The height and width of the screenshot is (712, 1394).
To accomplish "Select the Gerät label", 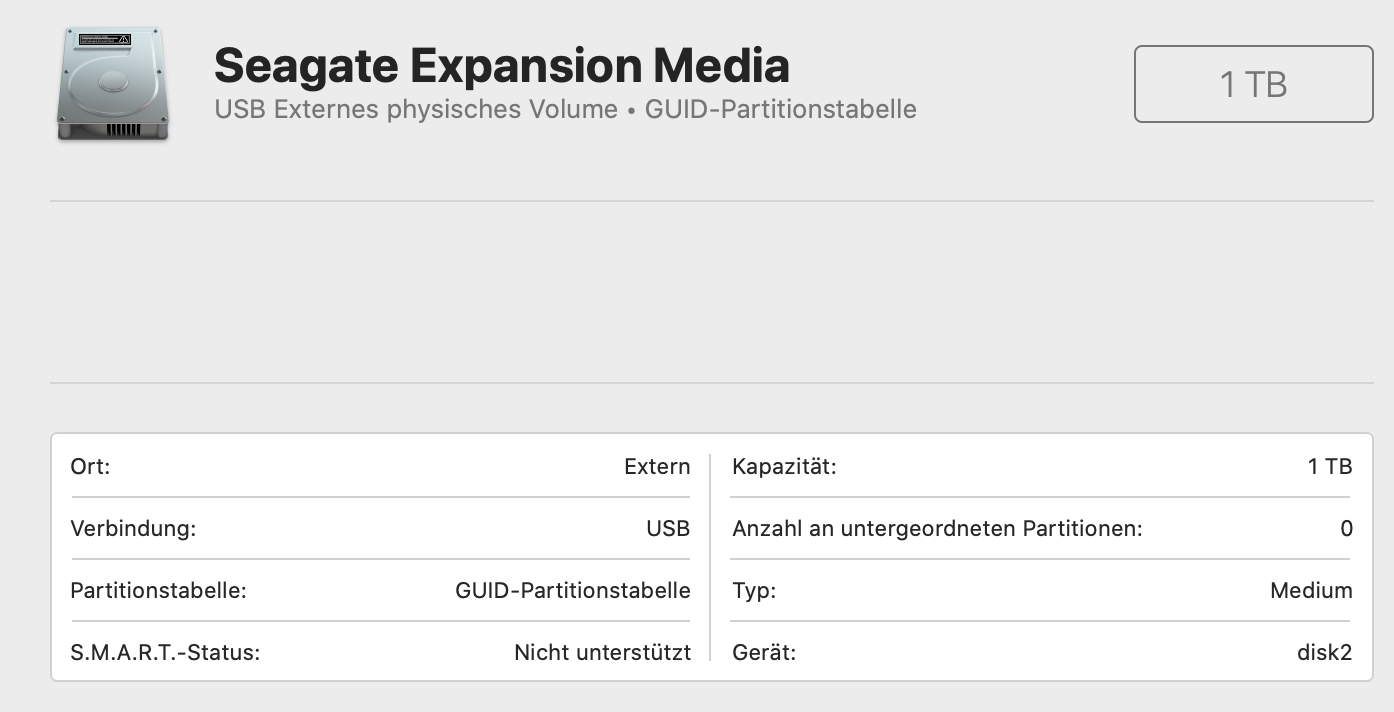I will tap(764, 653).
